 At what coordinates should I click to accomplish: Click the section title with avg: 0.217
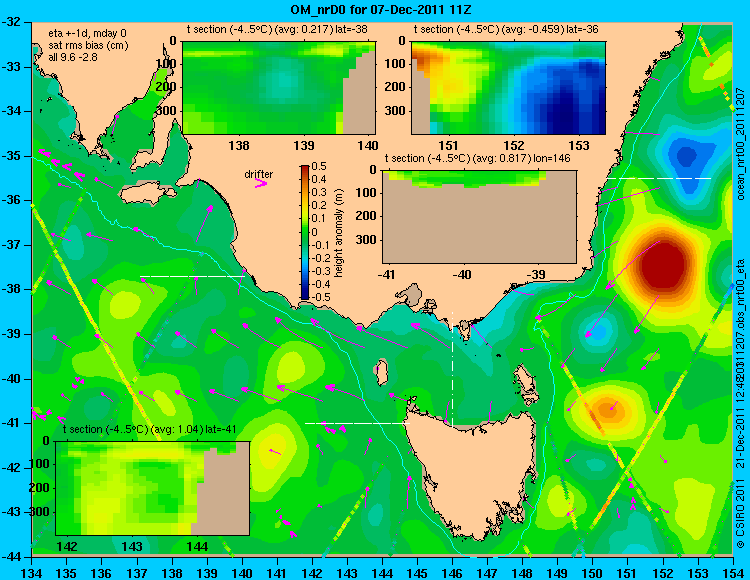click(277, 30)
